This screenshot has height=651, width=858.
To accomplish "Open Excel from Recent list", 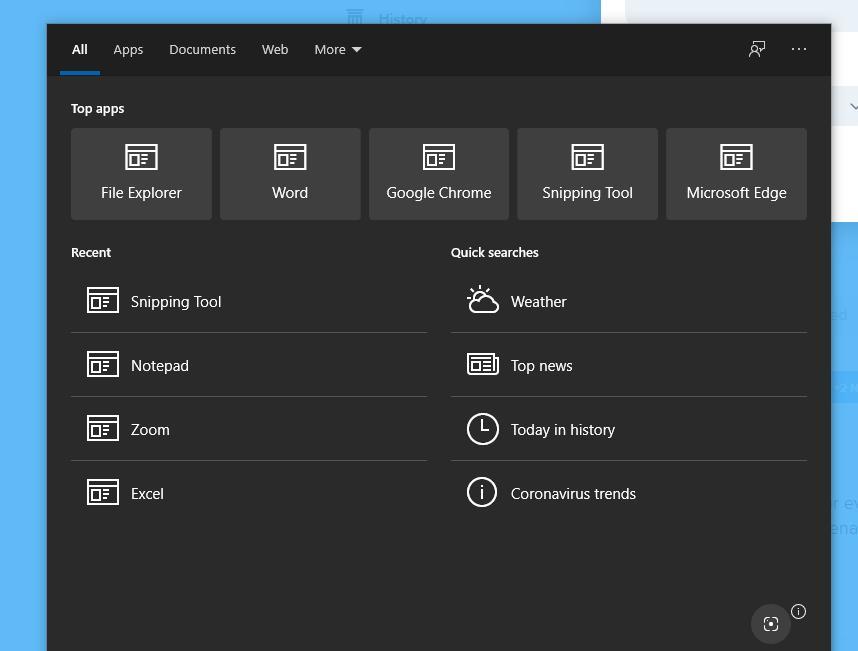I will [x=147, y=493].
